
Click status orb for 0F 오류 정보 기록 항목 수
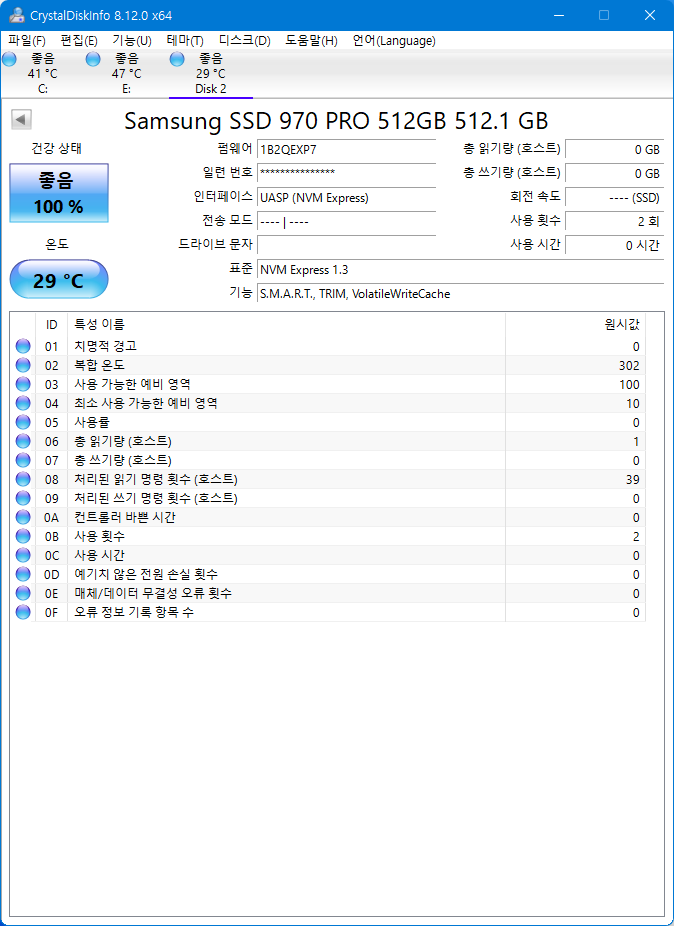[23, 612]
